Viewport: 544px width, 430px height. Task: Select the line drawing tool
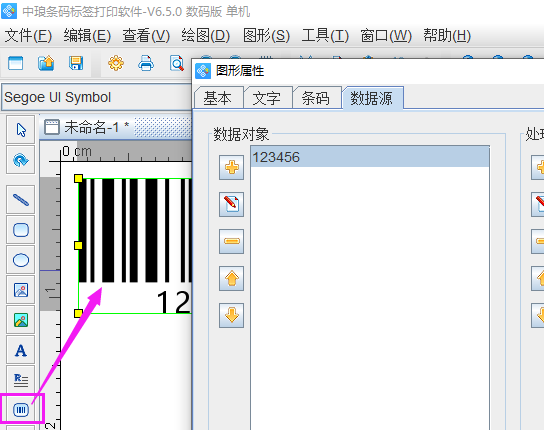[x=21, y=200]
